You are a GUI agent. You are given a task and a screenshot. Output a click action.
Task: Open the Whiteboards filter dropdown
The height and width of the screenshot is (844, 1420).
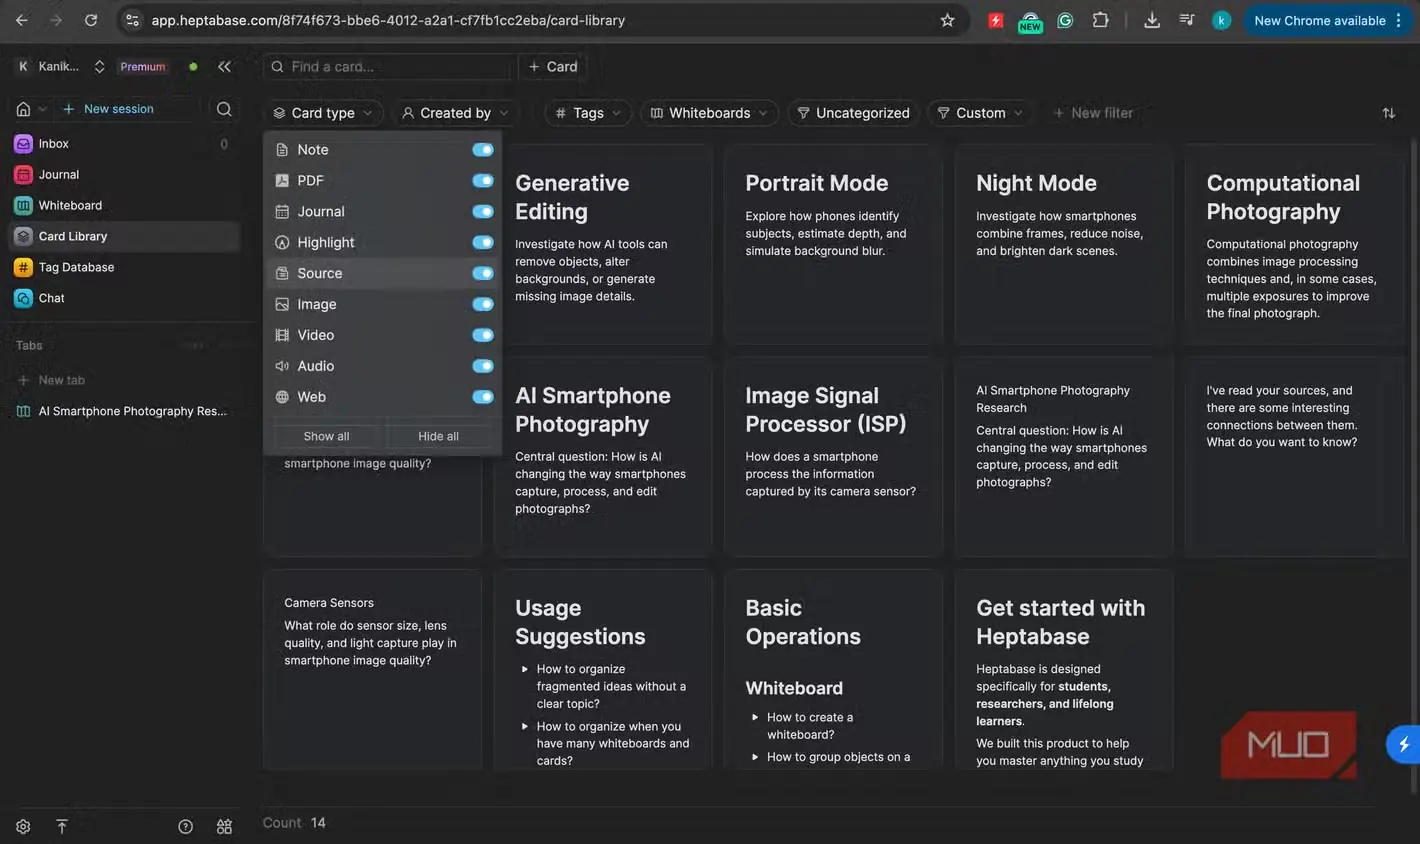click(709, 113)
